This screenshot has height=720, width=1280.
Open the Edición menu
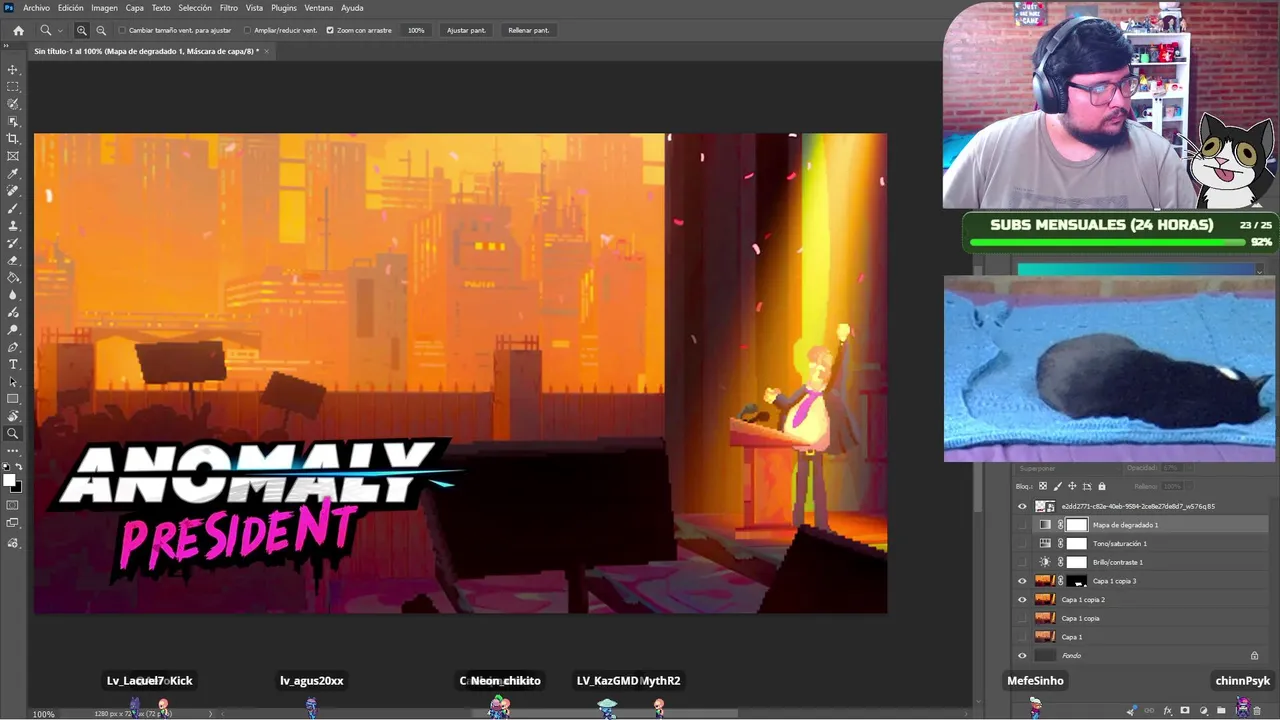71,8
